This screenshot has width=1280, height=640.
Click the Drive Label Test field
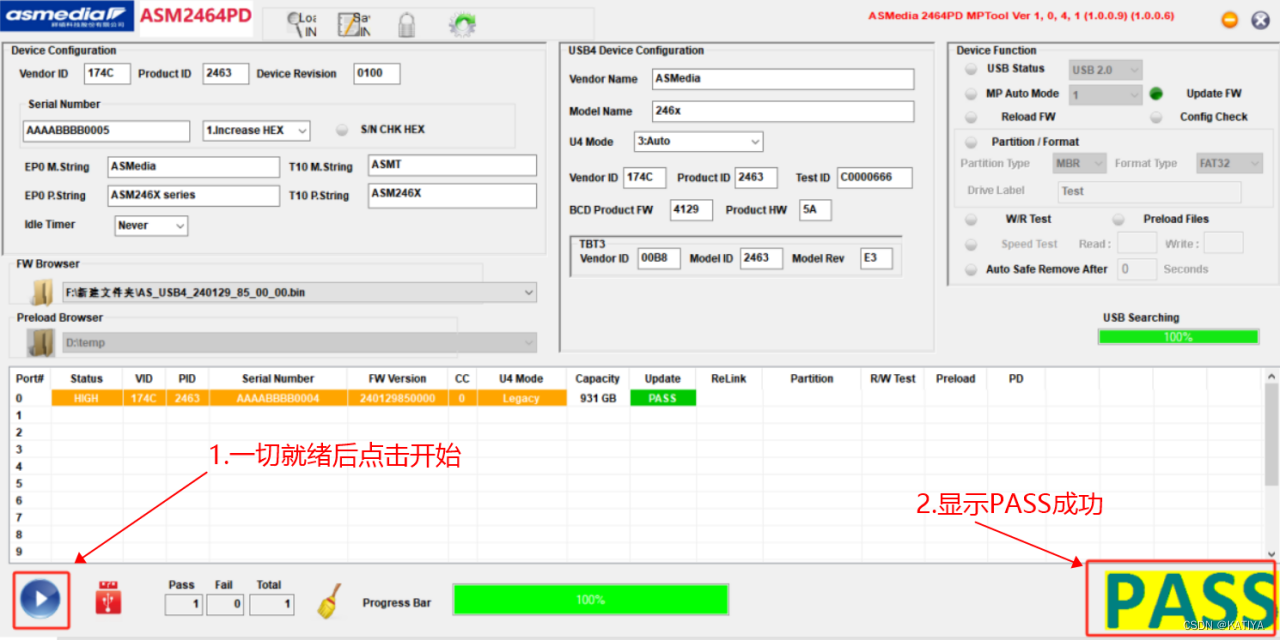[x=1149, y=191]
